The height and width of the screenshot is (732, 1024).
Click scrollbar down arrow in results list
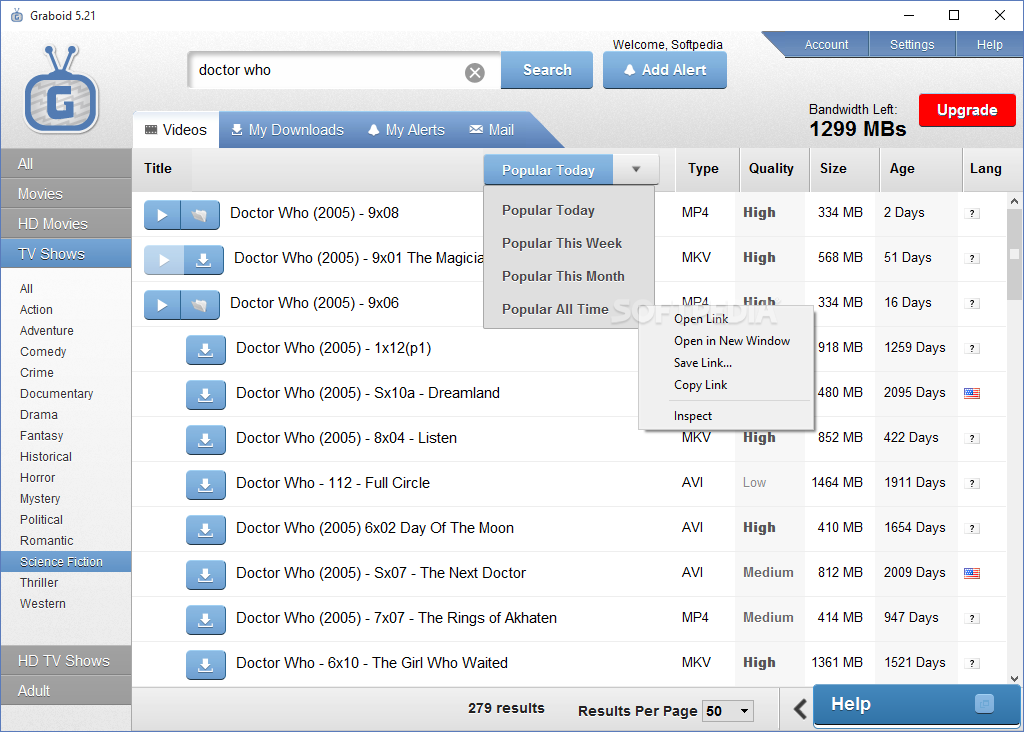[x=1014, y=678]
